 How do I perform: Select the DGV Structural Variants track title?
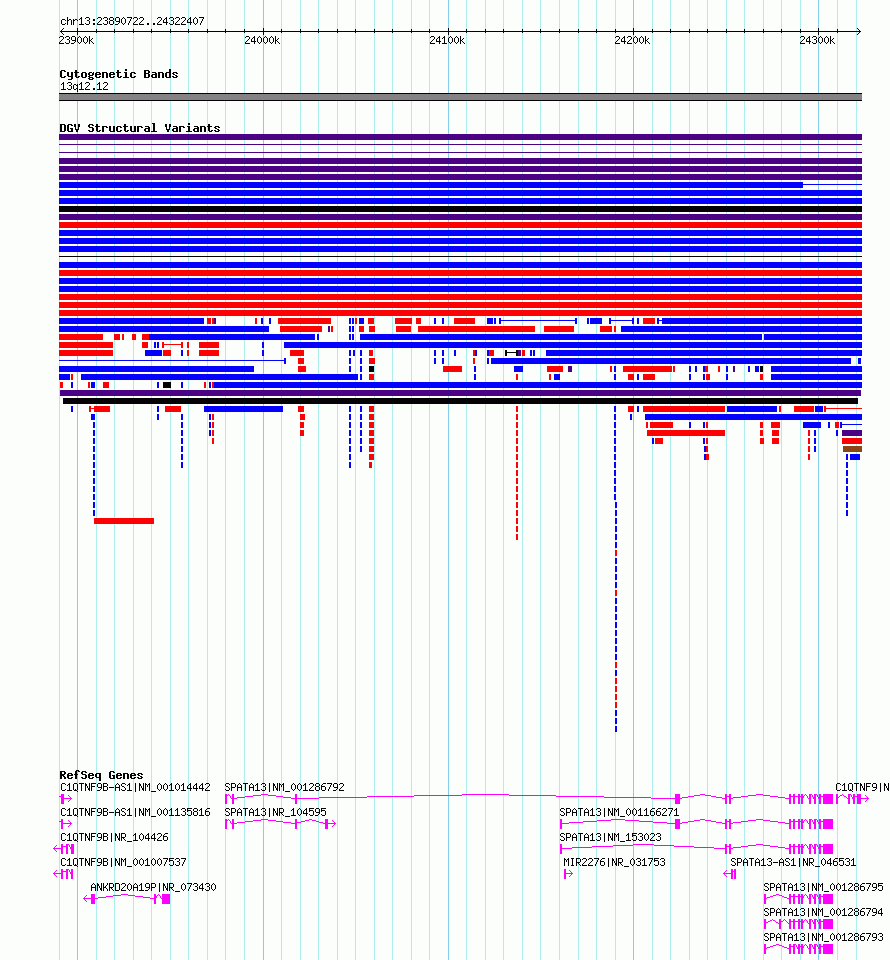coord(140,128)
